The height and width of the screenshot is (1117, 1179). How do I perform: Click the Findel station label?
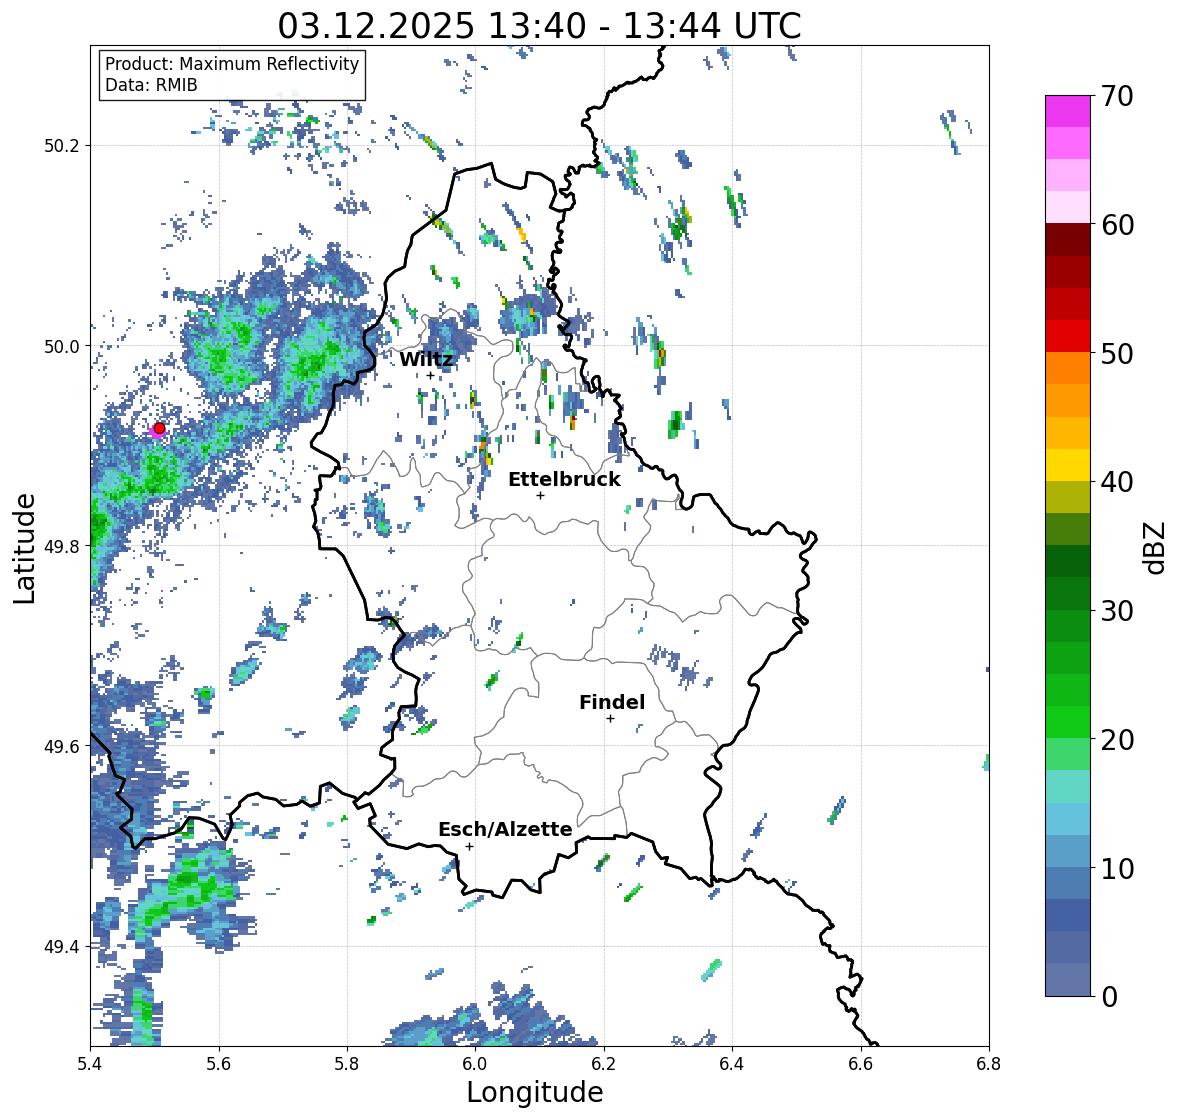point(612,702)
